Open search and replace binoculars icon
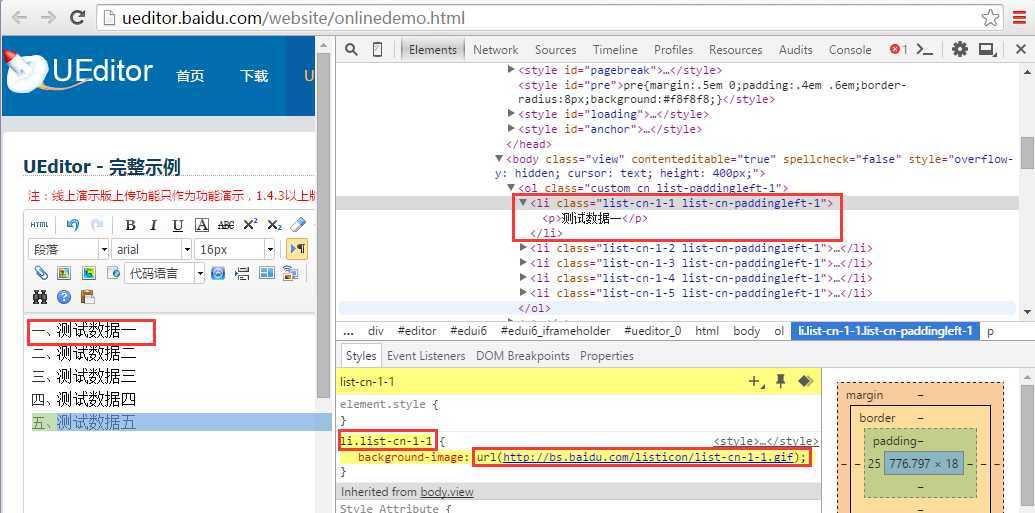 click(x=40, y=297)
